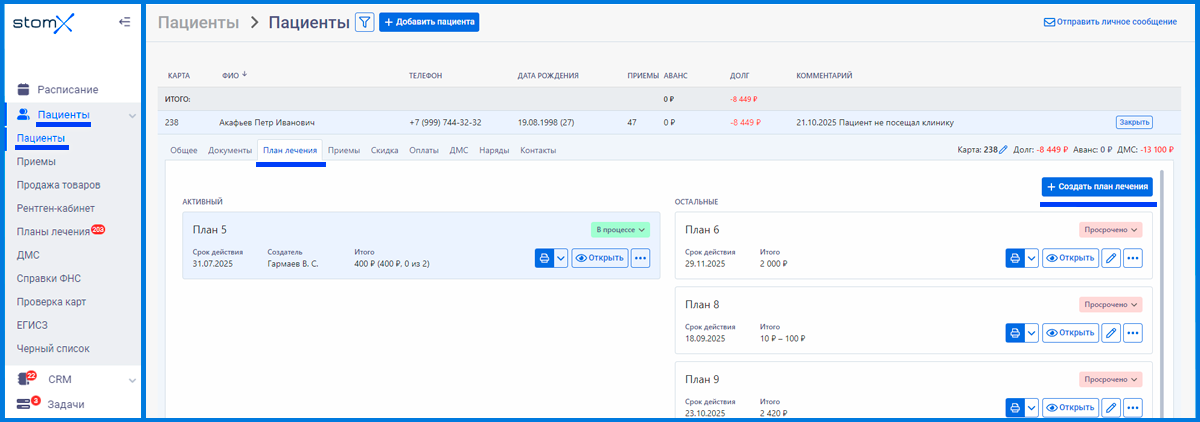Sort patients by the ФИО column header
1200x422 pixels.
[x=234, y=75]
